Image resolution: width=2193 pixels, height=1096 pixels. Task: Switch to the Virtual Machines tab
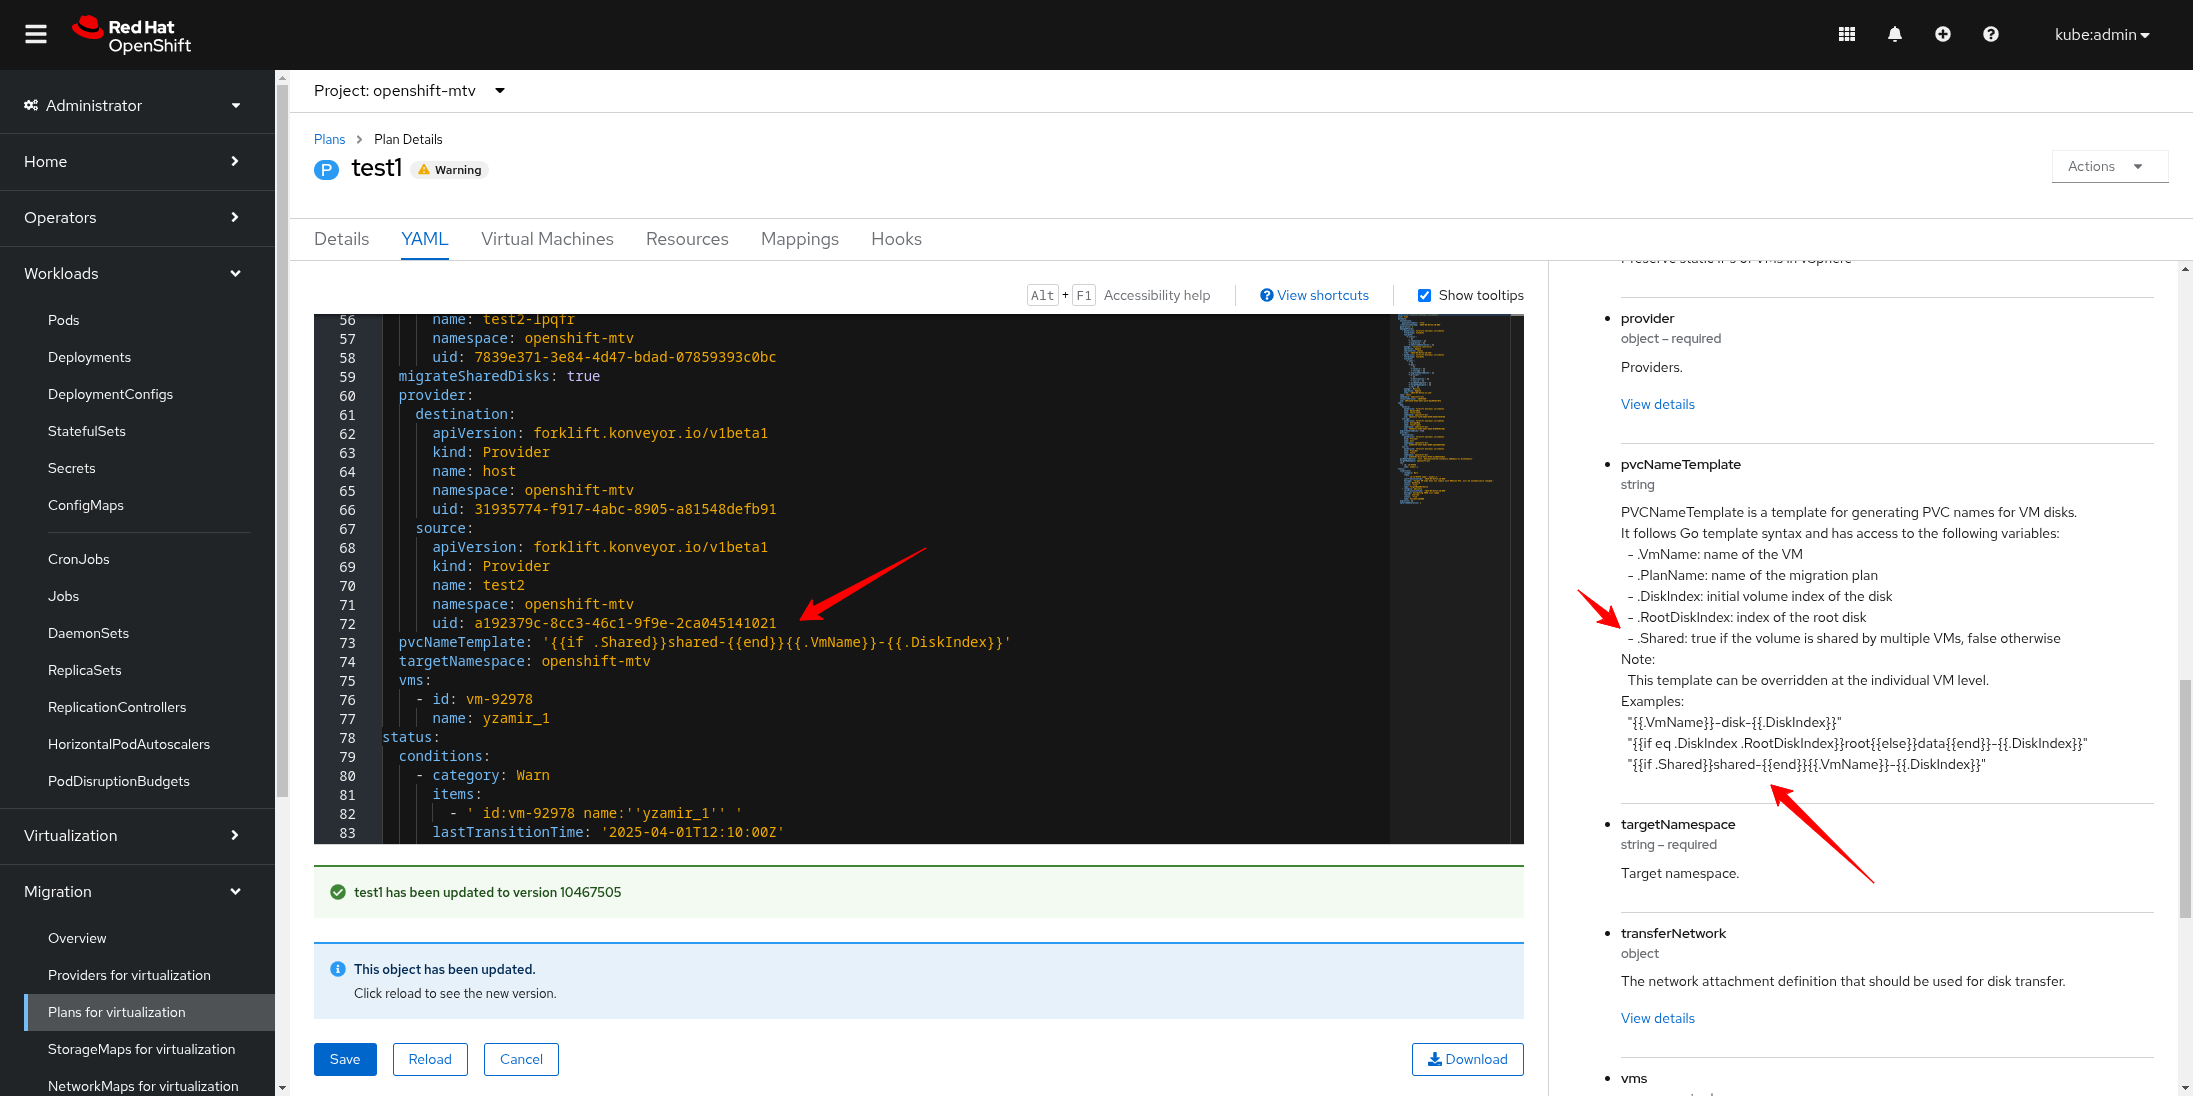tap(547, 239)
